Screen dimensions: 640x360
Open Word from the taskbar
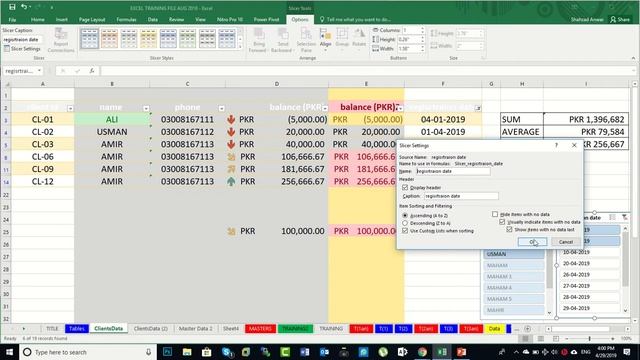click(304, 352)
